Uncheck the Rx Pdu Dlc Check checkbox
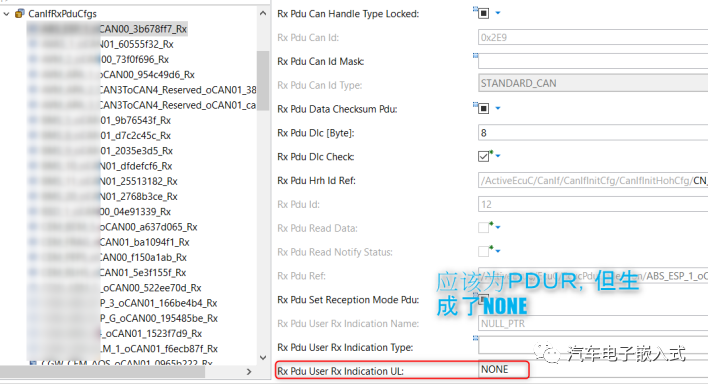Image resolution: width=708 pixels, height=384 pixels. [x=484, y=156]
